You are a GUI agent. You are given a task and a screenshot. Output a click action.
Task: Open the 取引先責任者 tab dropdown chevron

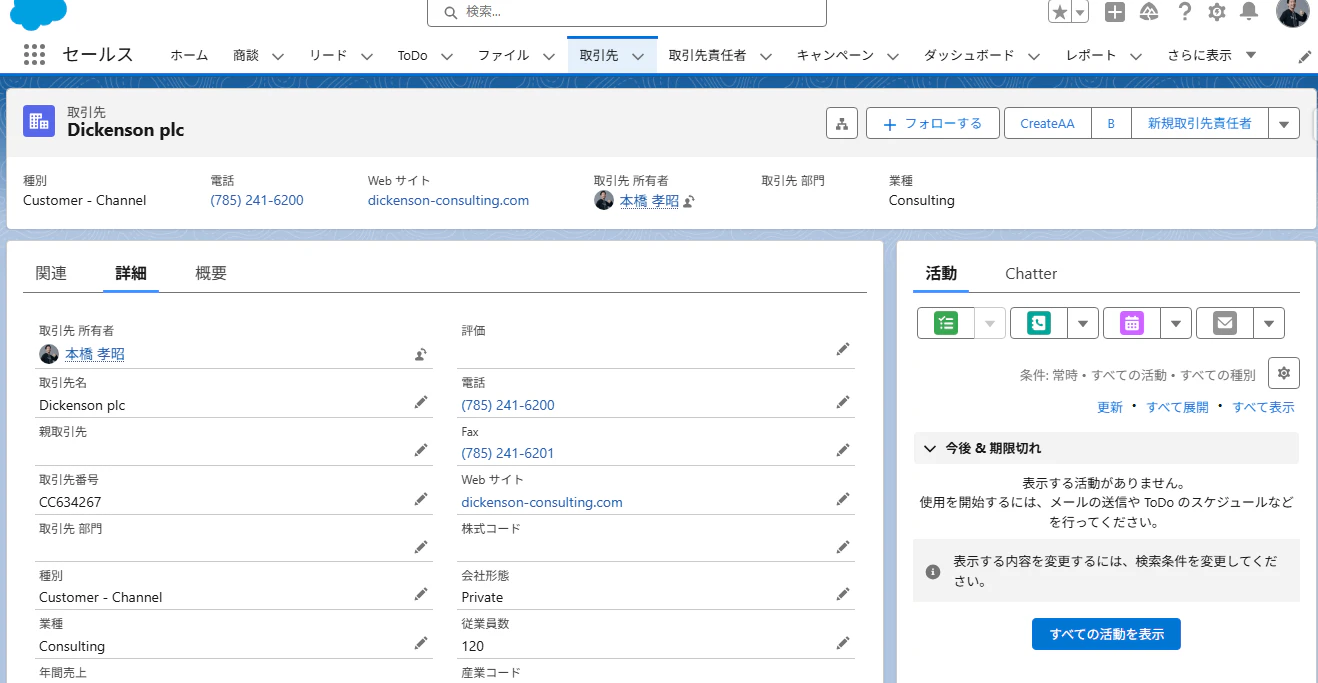(x=766, y=56)
